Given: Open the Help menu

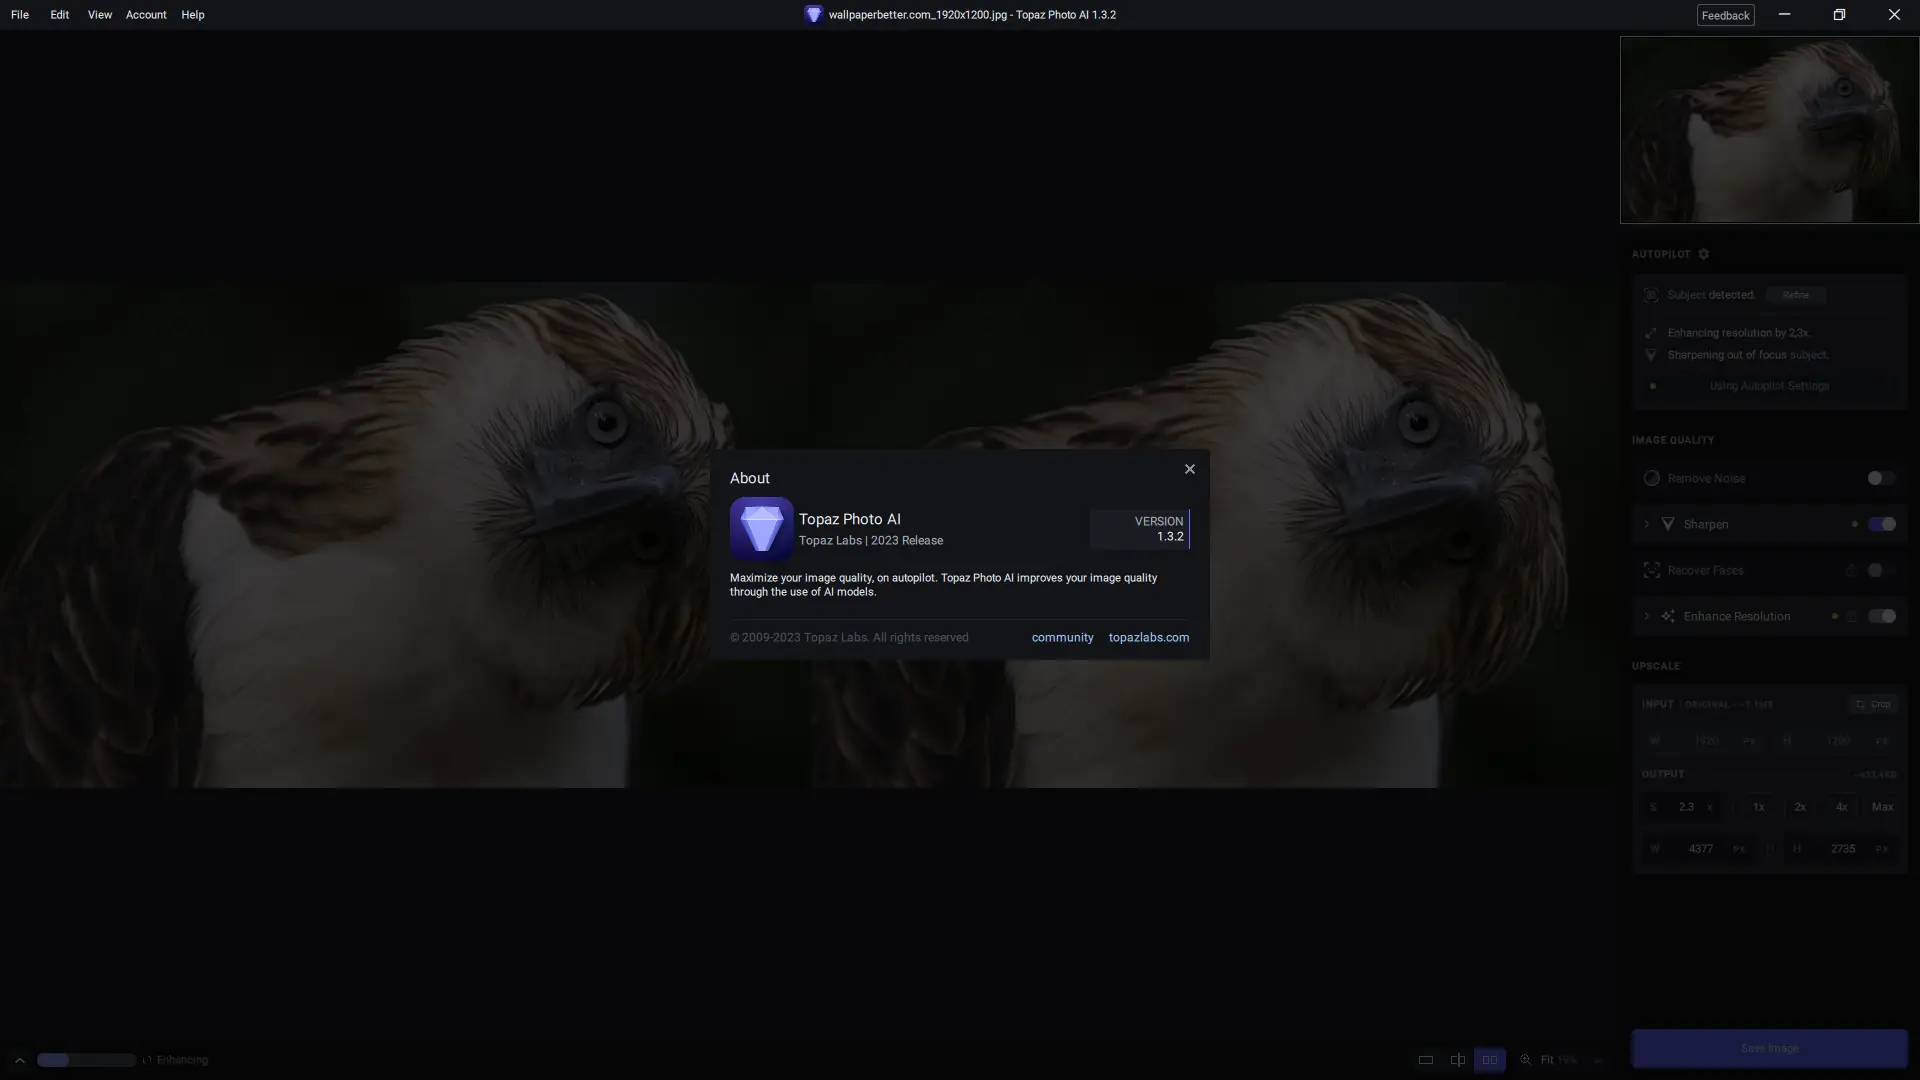Looking at the screenshot, I should pos(193,15).
